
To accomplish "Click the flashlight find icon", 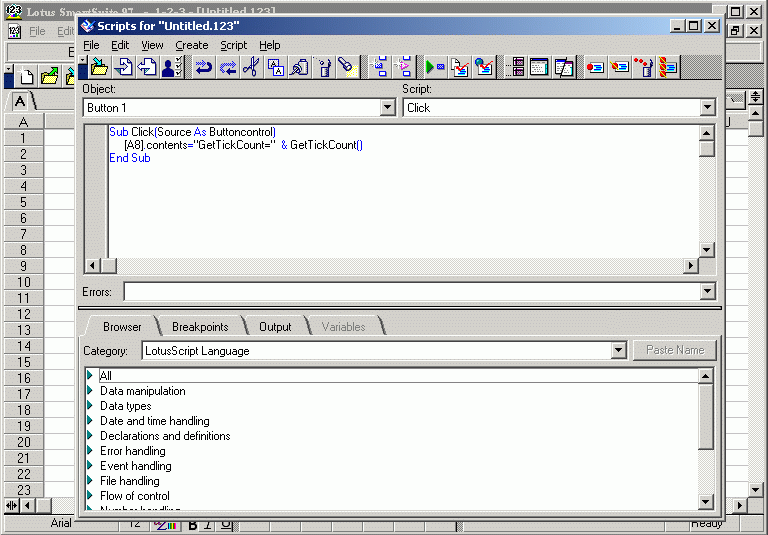I will 346,68.
